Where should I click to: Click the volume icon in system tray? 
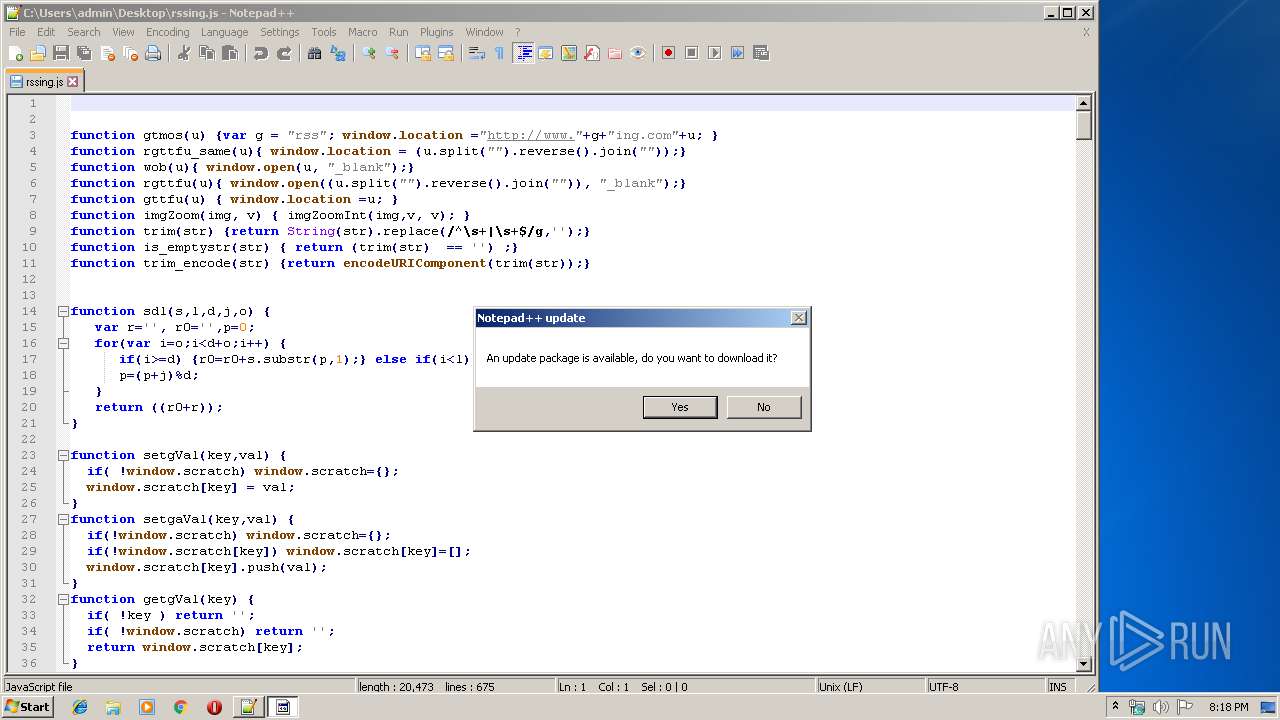(x=1161, y=707)
